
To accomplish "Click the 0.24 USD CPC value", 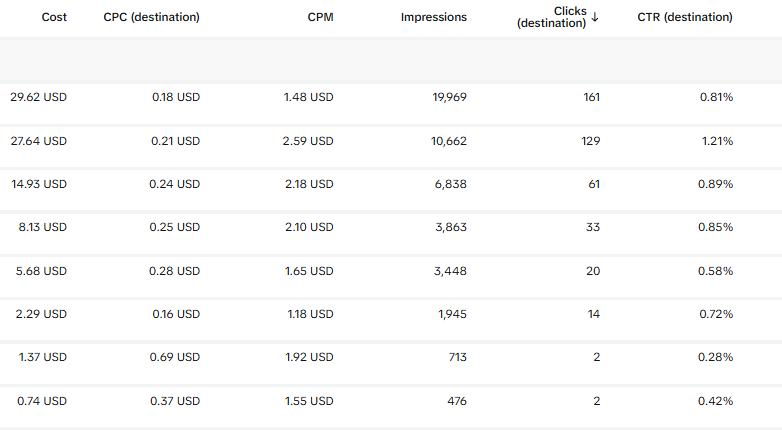I will 175,184.
